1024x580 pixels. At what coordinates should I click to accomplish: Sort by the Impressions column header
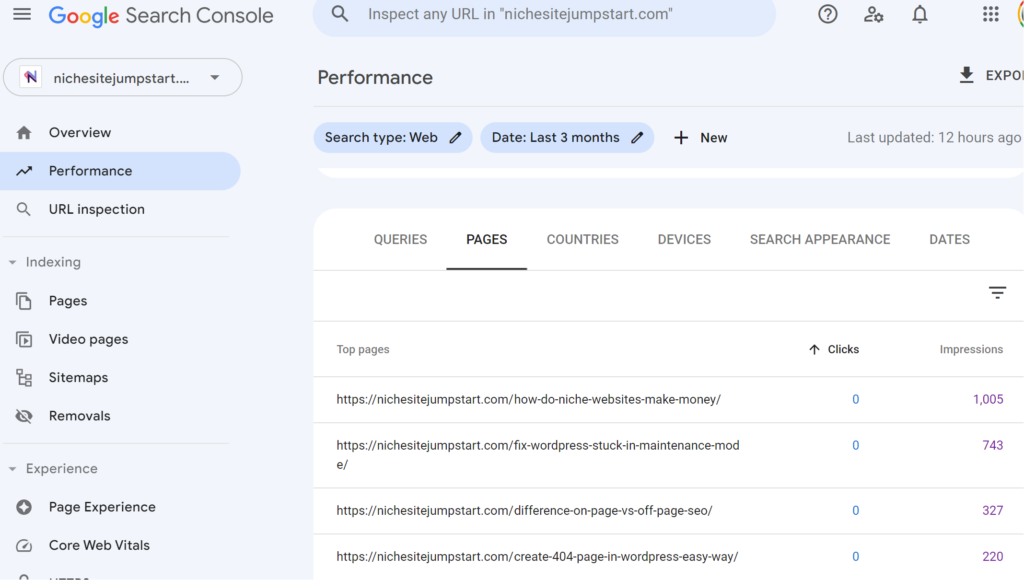pos(971,349)
